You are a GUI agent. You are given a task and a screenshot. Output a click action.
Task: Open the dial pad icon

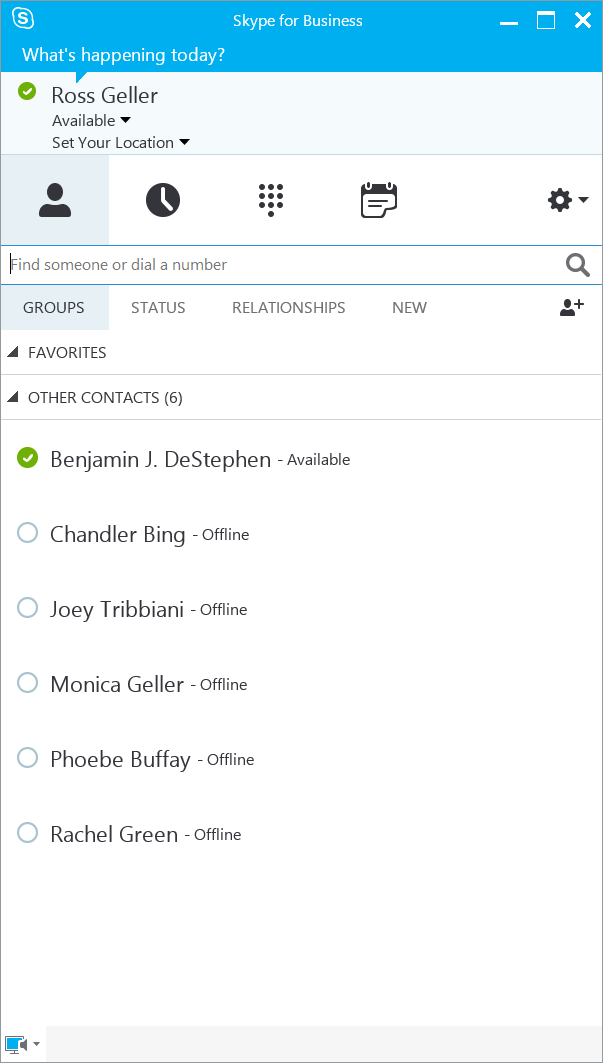point(271,200)
